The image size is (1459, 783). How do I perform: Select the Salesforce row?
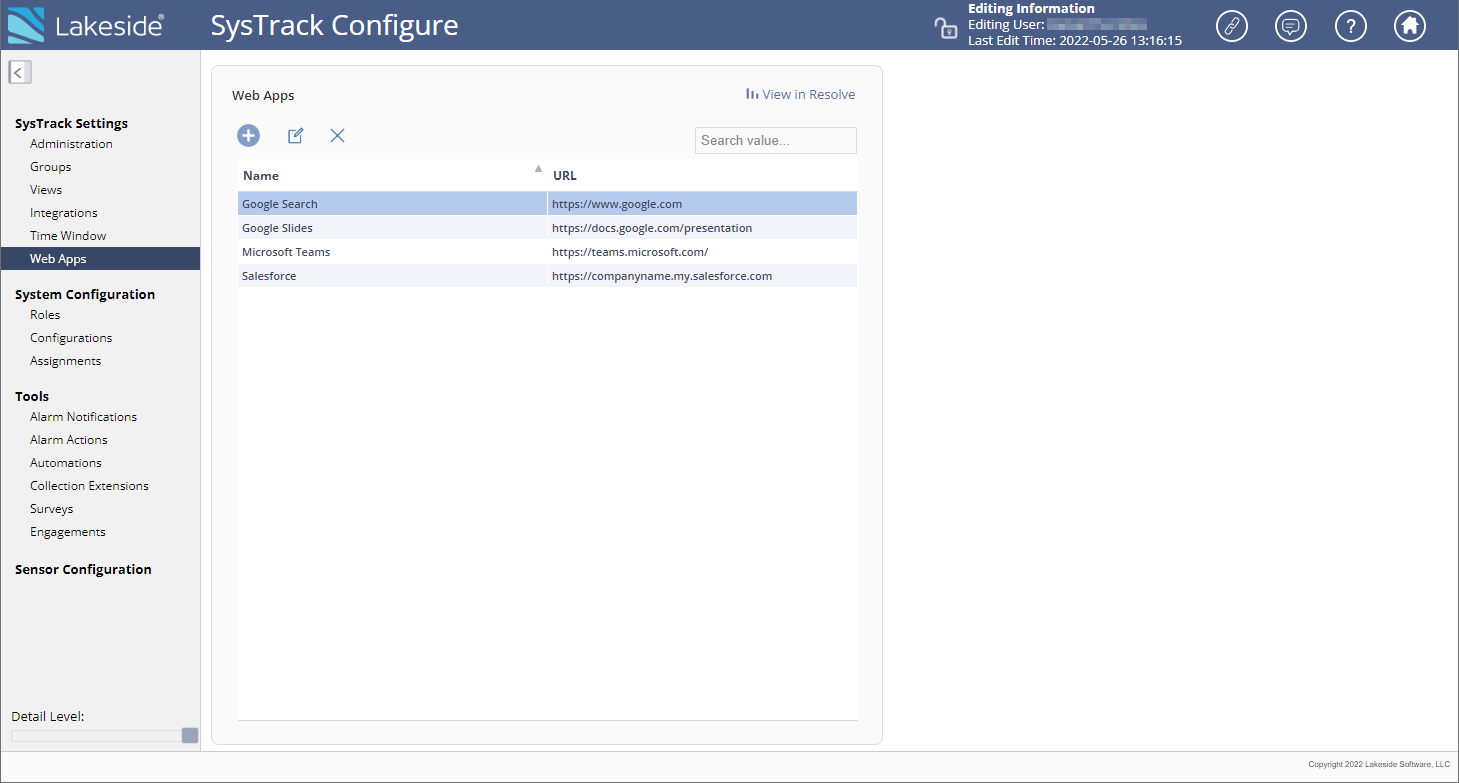[547, 276]
